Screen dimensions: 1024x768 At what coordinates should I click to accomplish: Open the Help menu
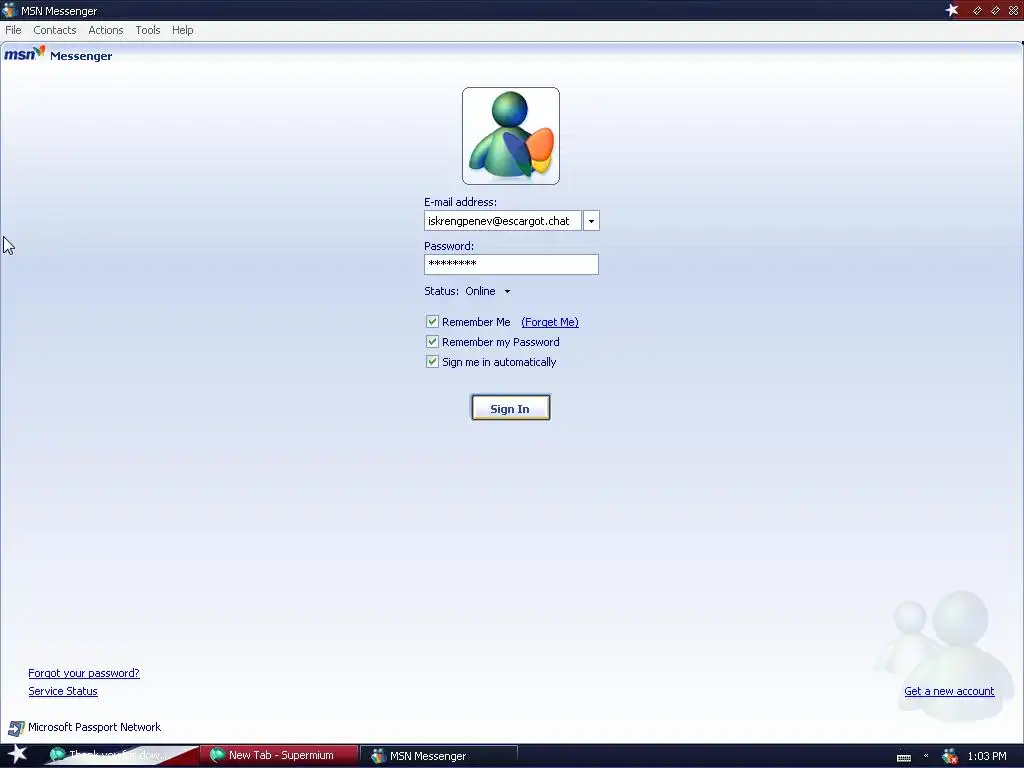pos(183,30)
